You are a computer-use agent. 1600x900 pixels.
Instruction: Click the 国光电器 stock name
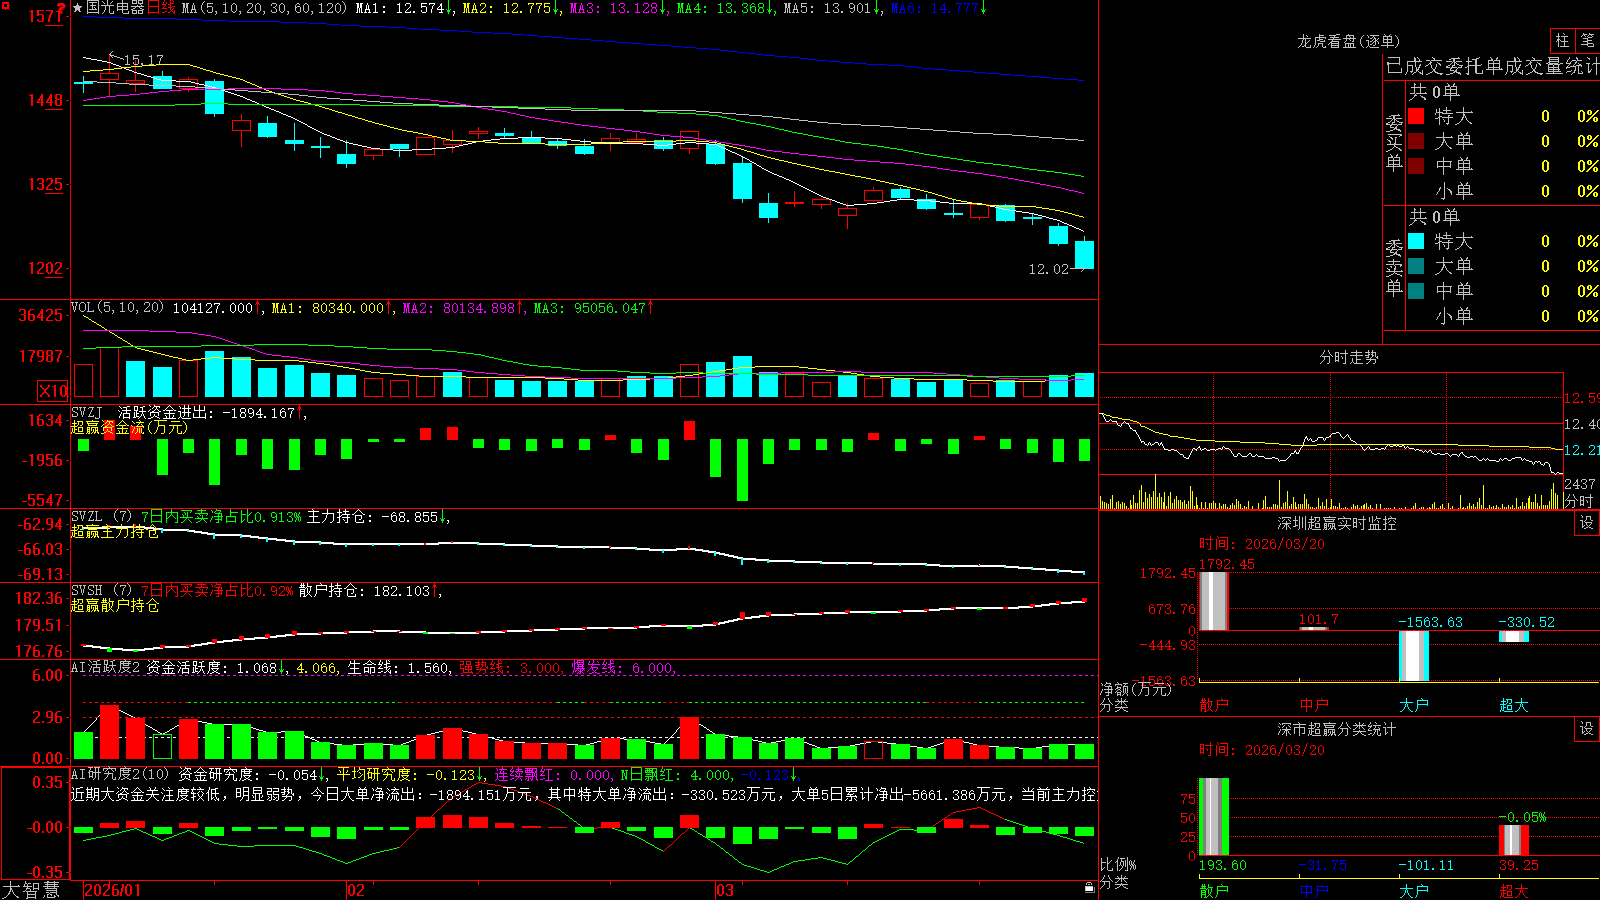tap(115, 8)
